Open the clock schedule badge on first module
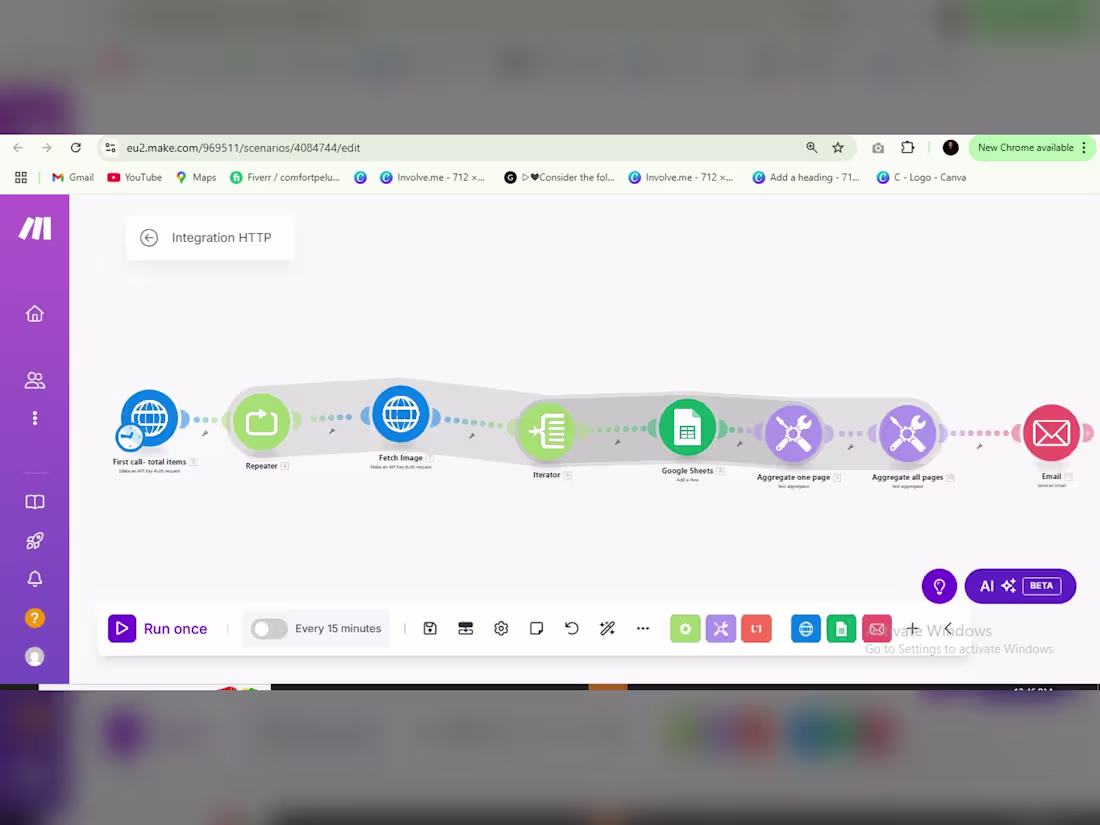The height and width of the screenshot is (825, 1100). [x=129, y=437]
